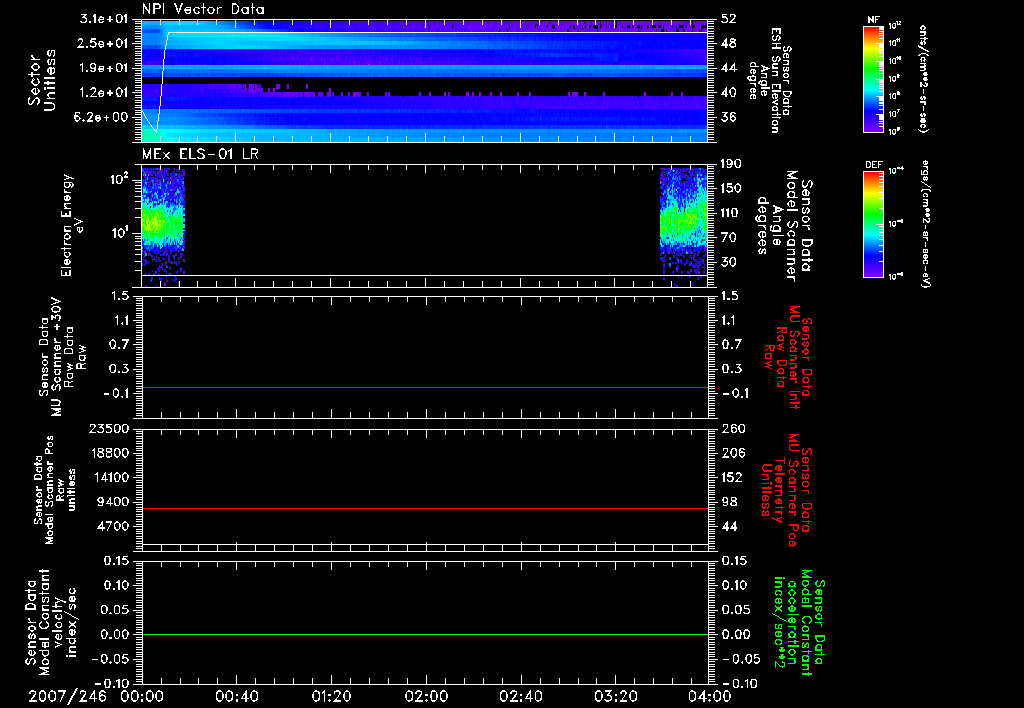Click the "cnts/(cm**2-sr-sec)" units label
The width and height of the screenshot is (1024, 708).
pos(923,79)
